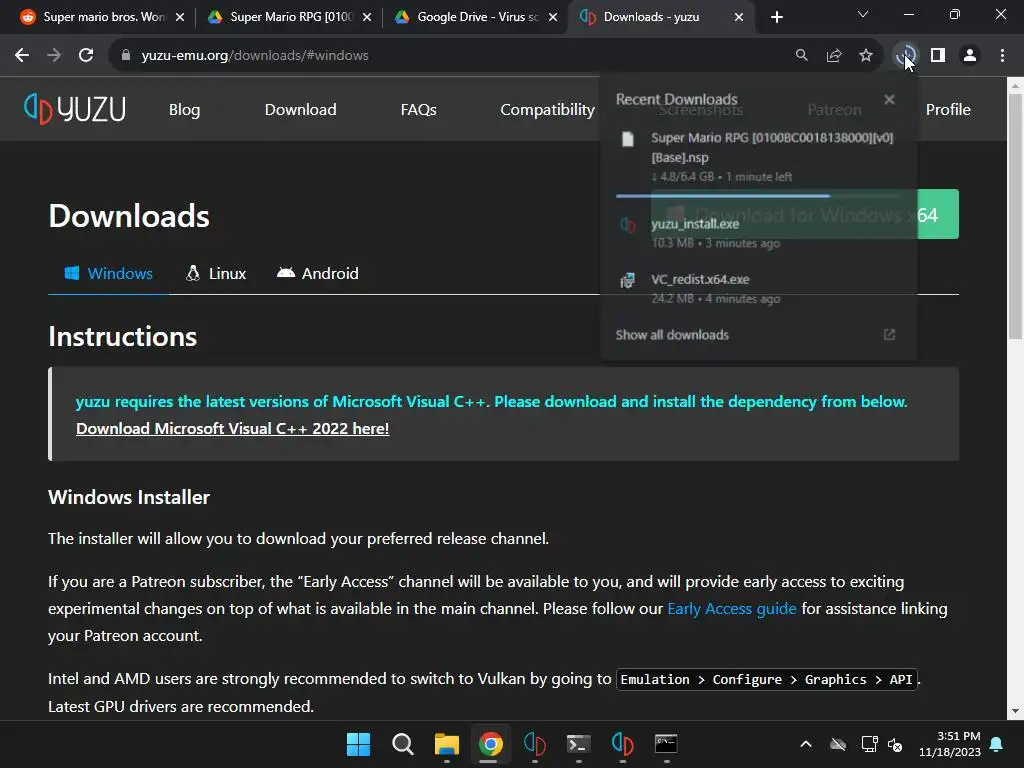Image resolution: width=1024 pixels, height=768 pixels.
Task: Open File Explorer from the taskbar
Action: click(447, 744)
